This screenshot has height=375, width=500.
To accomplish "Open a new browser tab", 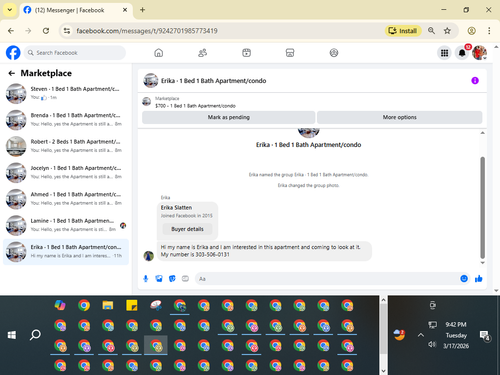I will (x=142, y=10).
